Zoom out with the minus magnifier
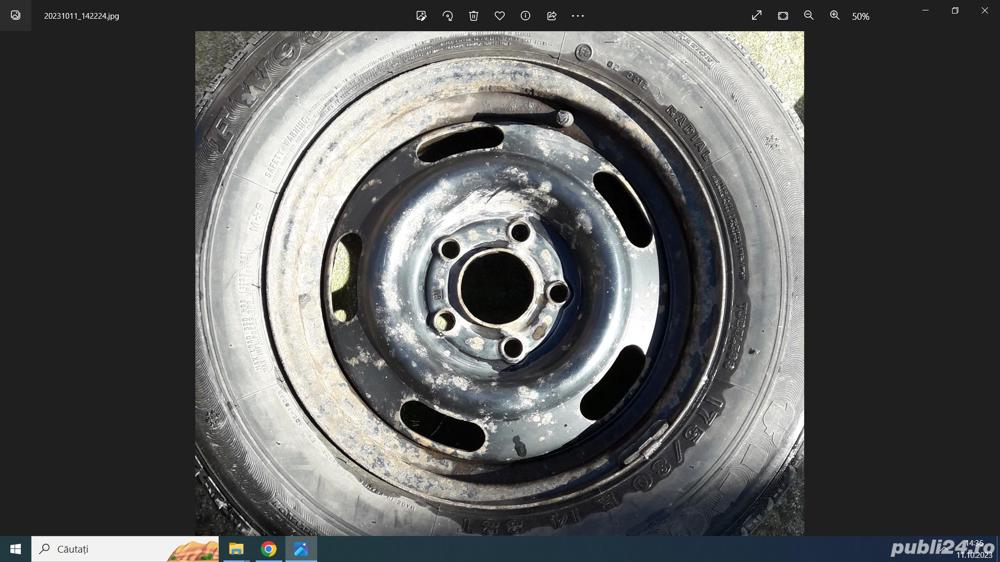Image resolution: width=1000 pixels, height=562 pixels. [x=808, y=16]
